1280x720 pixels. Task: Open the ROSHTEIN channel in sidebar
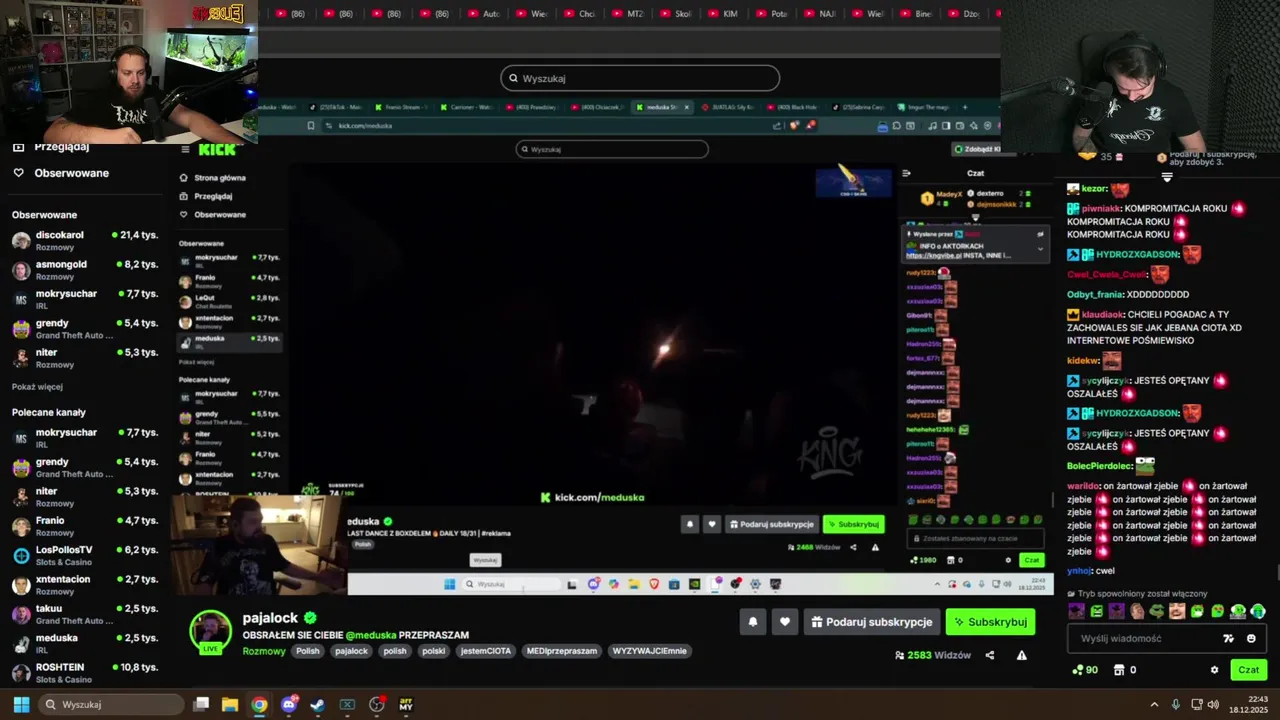[85, 672]
